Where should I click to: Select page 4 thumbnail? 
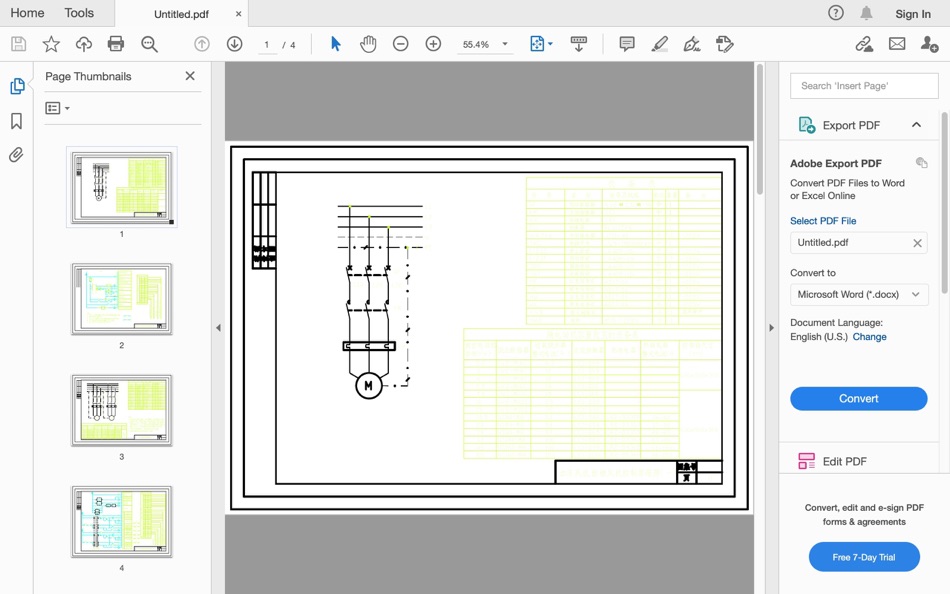pos(121,522)
